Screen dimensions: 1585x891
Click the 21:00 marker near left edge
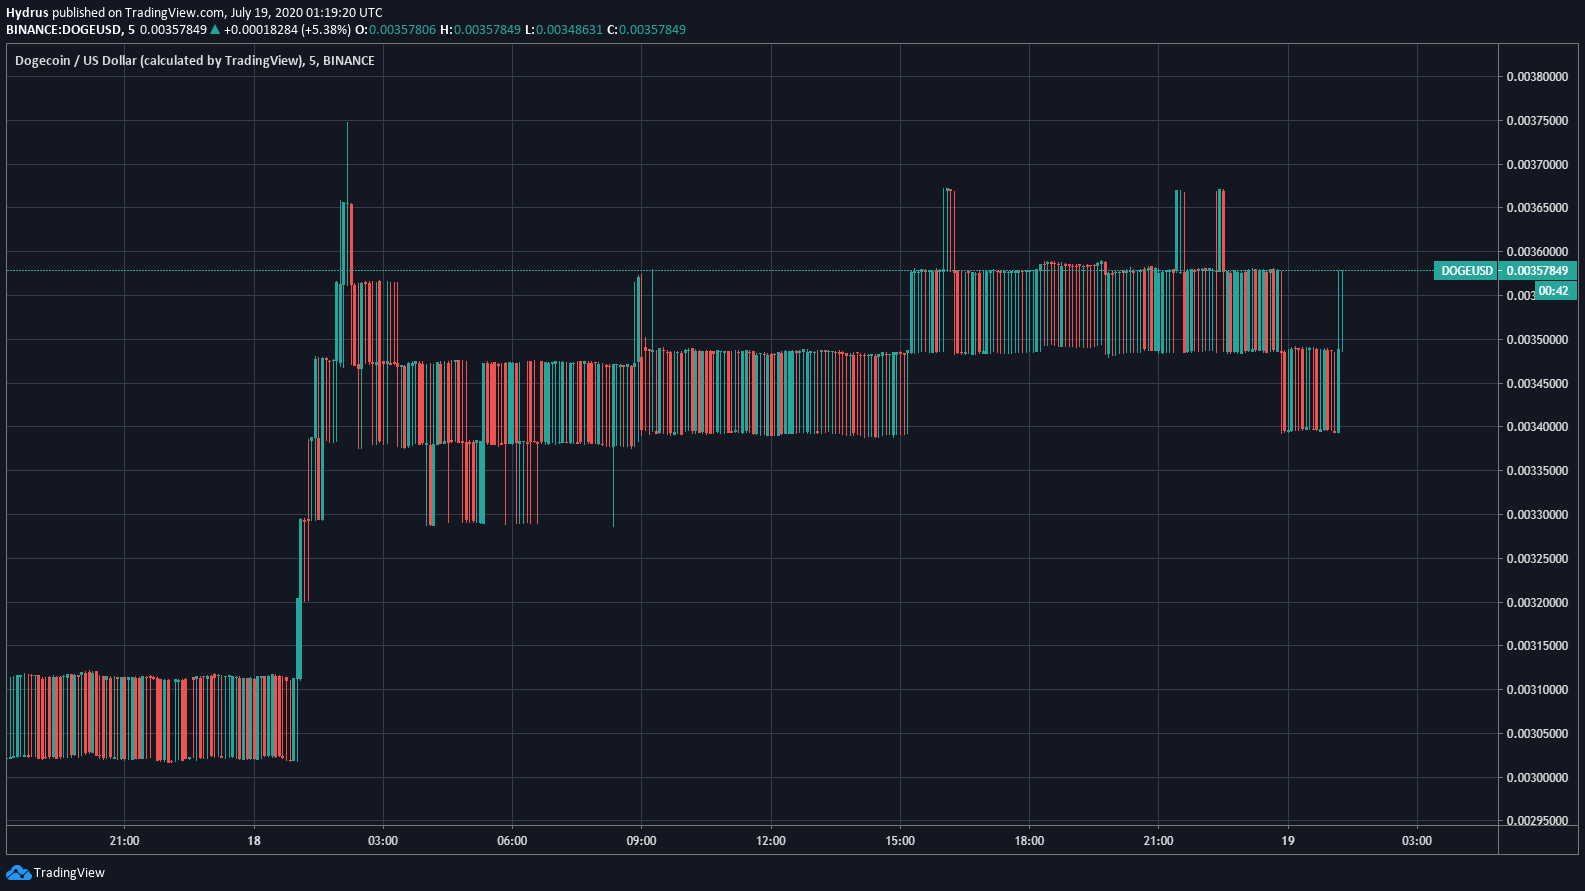pyautogui.click(x=124, y=841)
